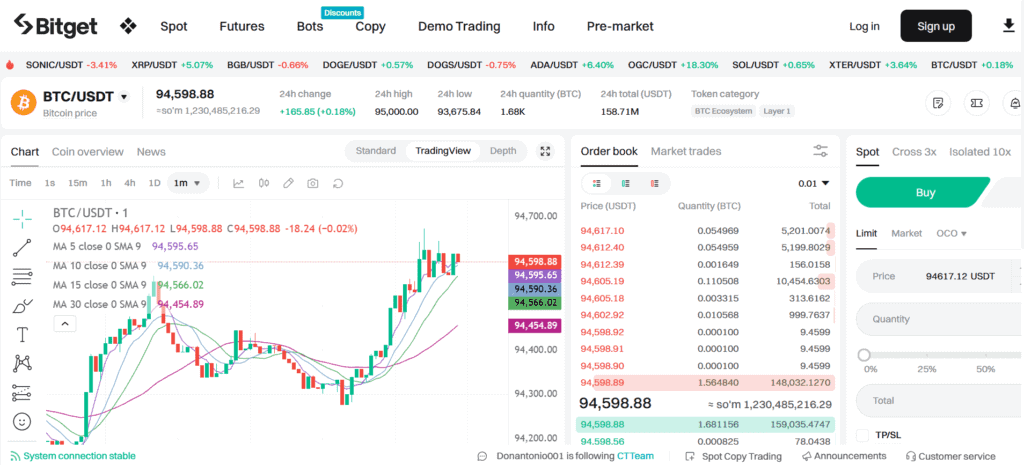This screenshot has height=465, width=1024.
Task: Collapse the indicator legend chevron
Action: click(65, 323)
